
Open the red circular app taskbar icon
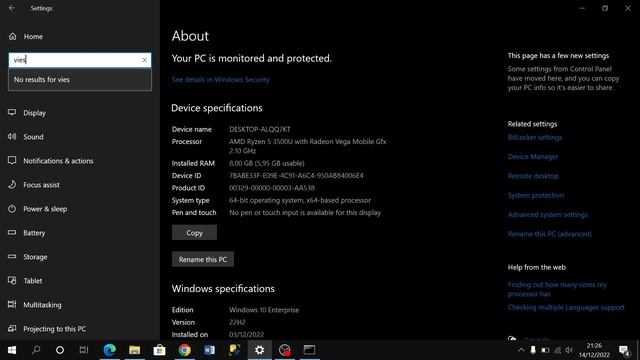click(x=284, y=350)
